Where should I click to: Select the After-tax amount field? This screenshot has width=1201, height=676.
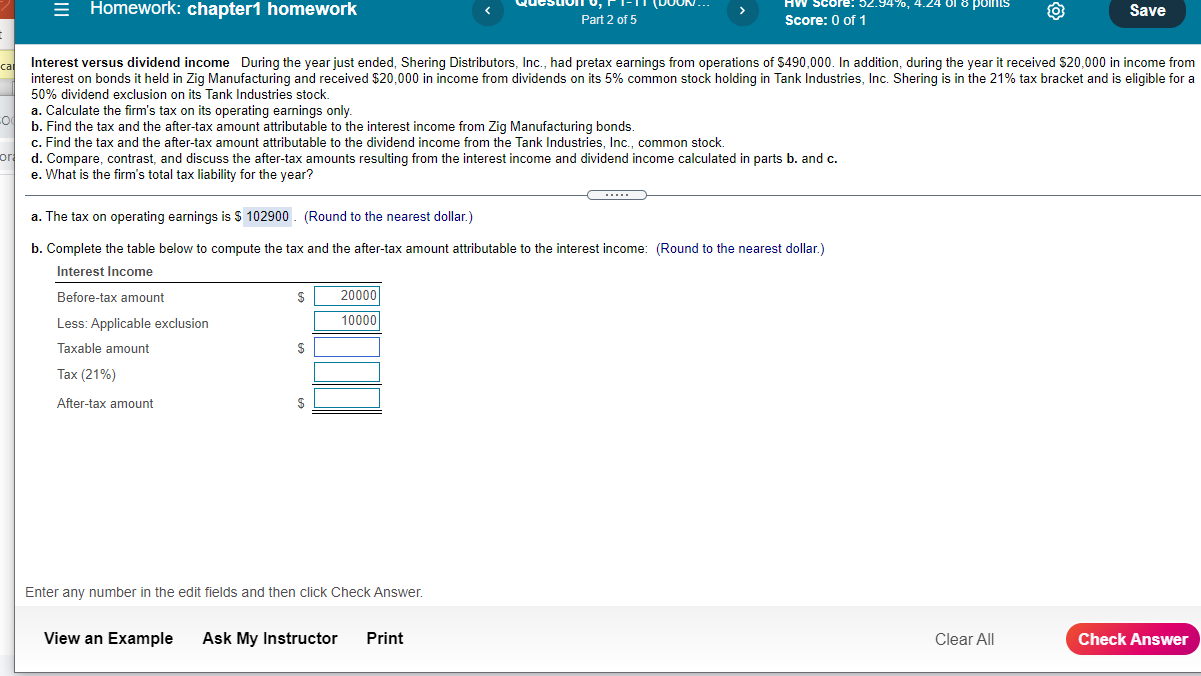347,398
